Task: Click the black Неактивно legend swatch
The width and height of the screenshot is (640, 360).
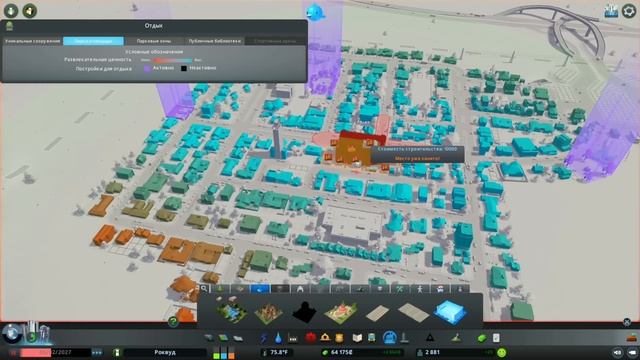Action: (x=184, y=69)
